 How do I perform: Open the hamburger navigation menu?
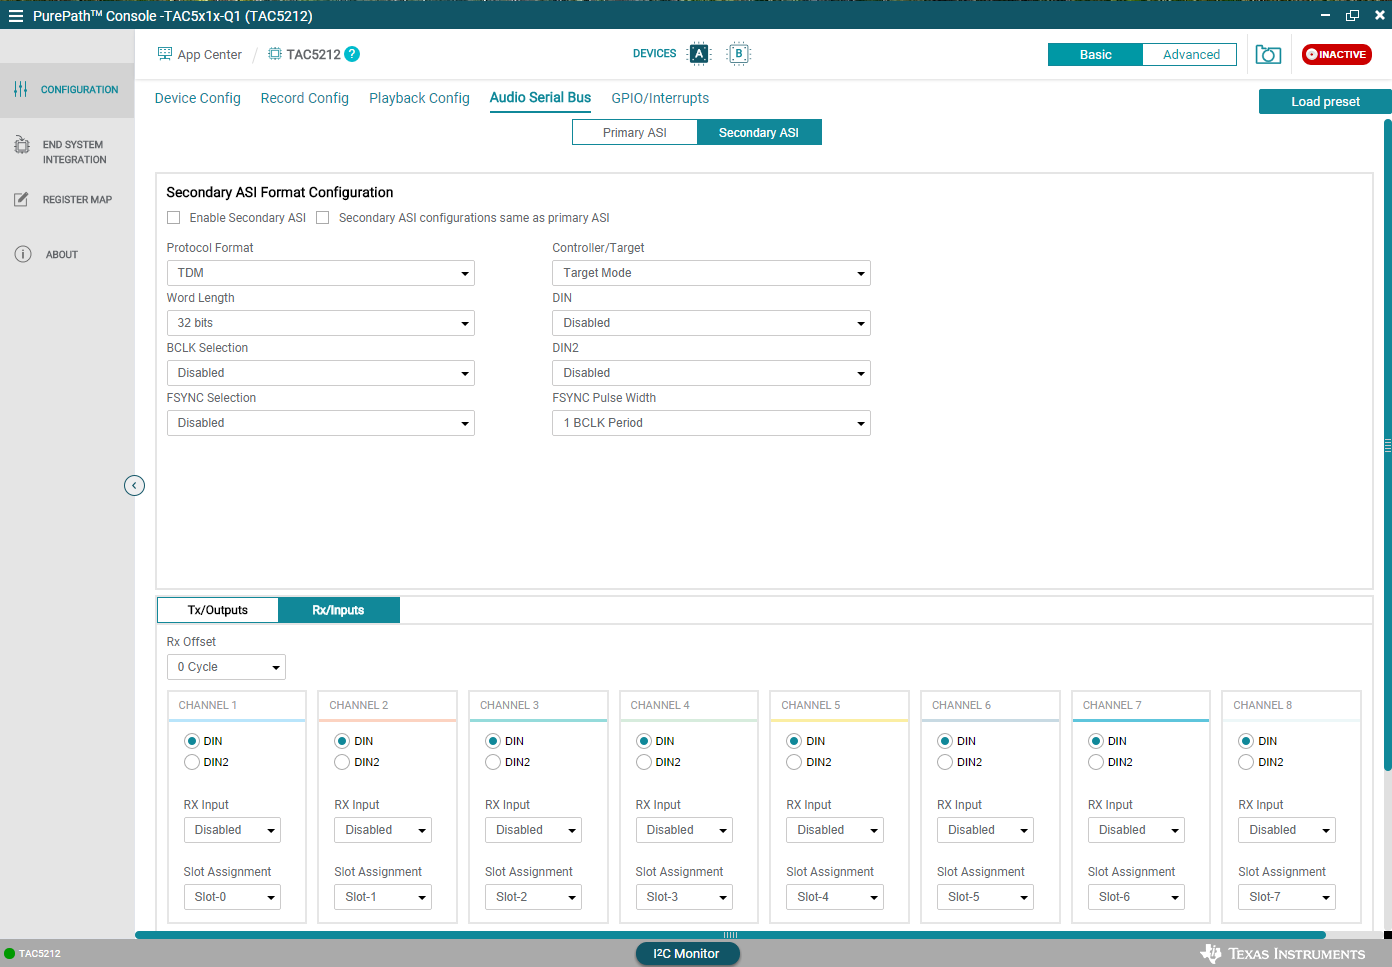(16, 15)
